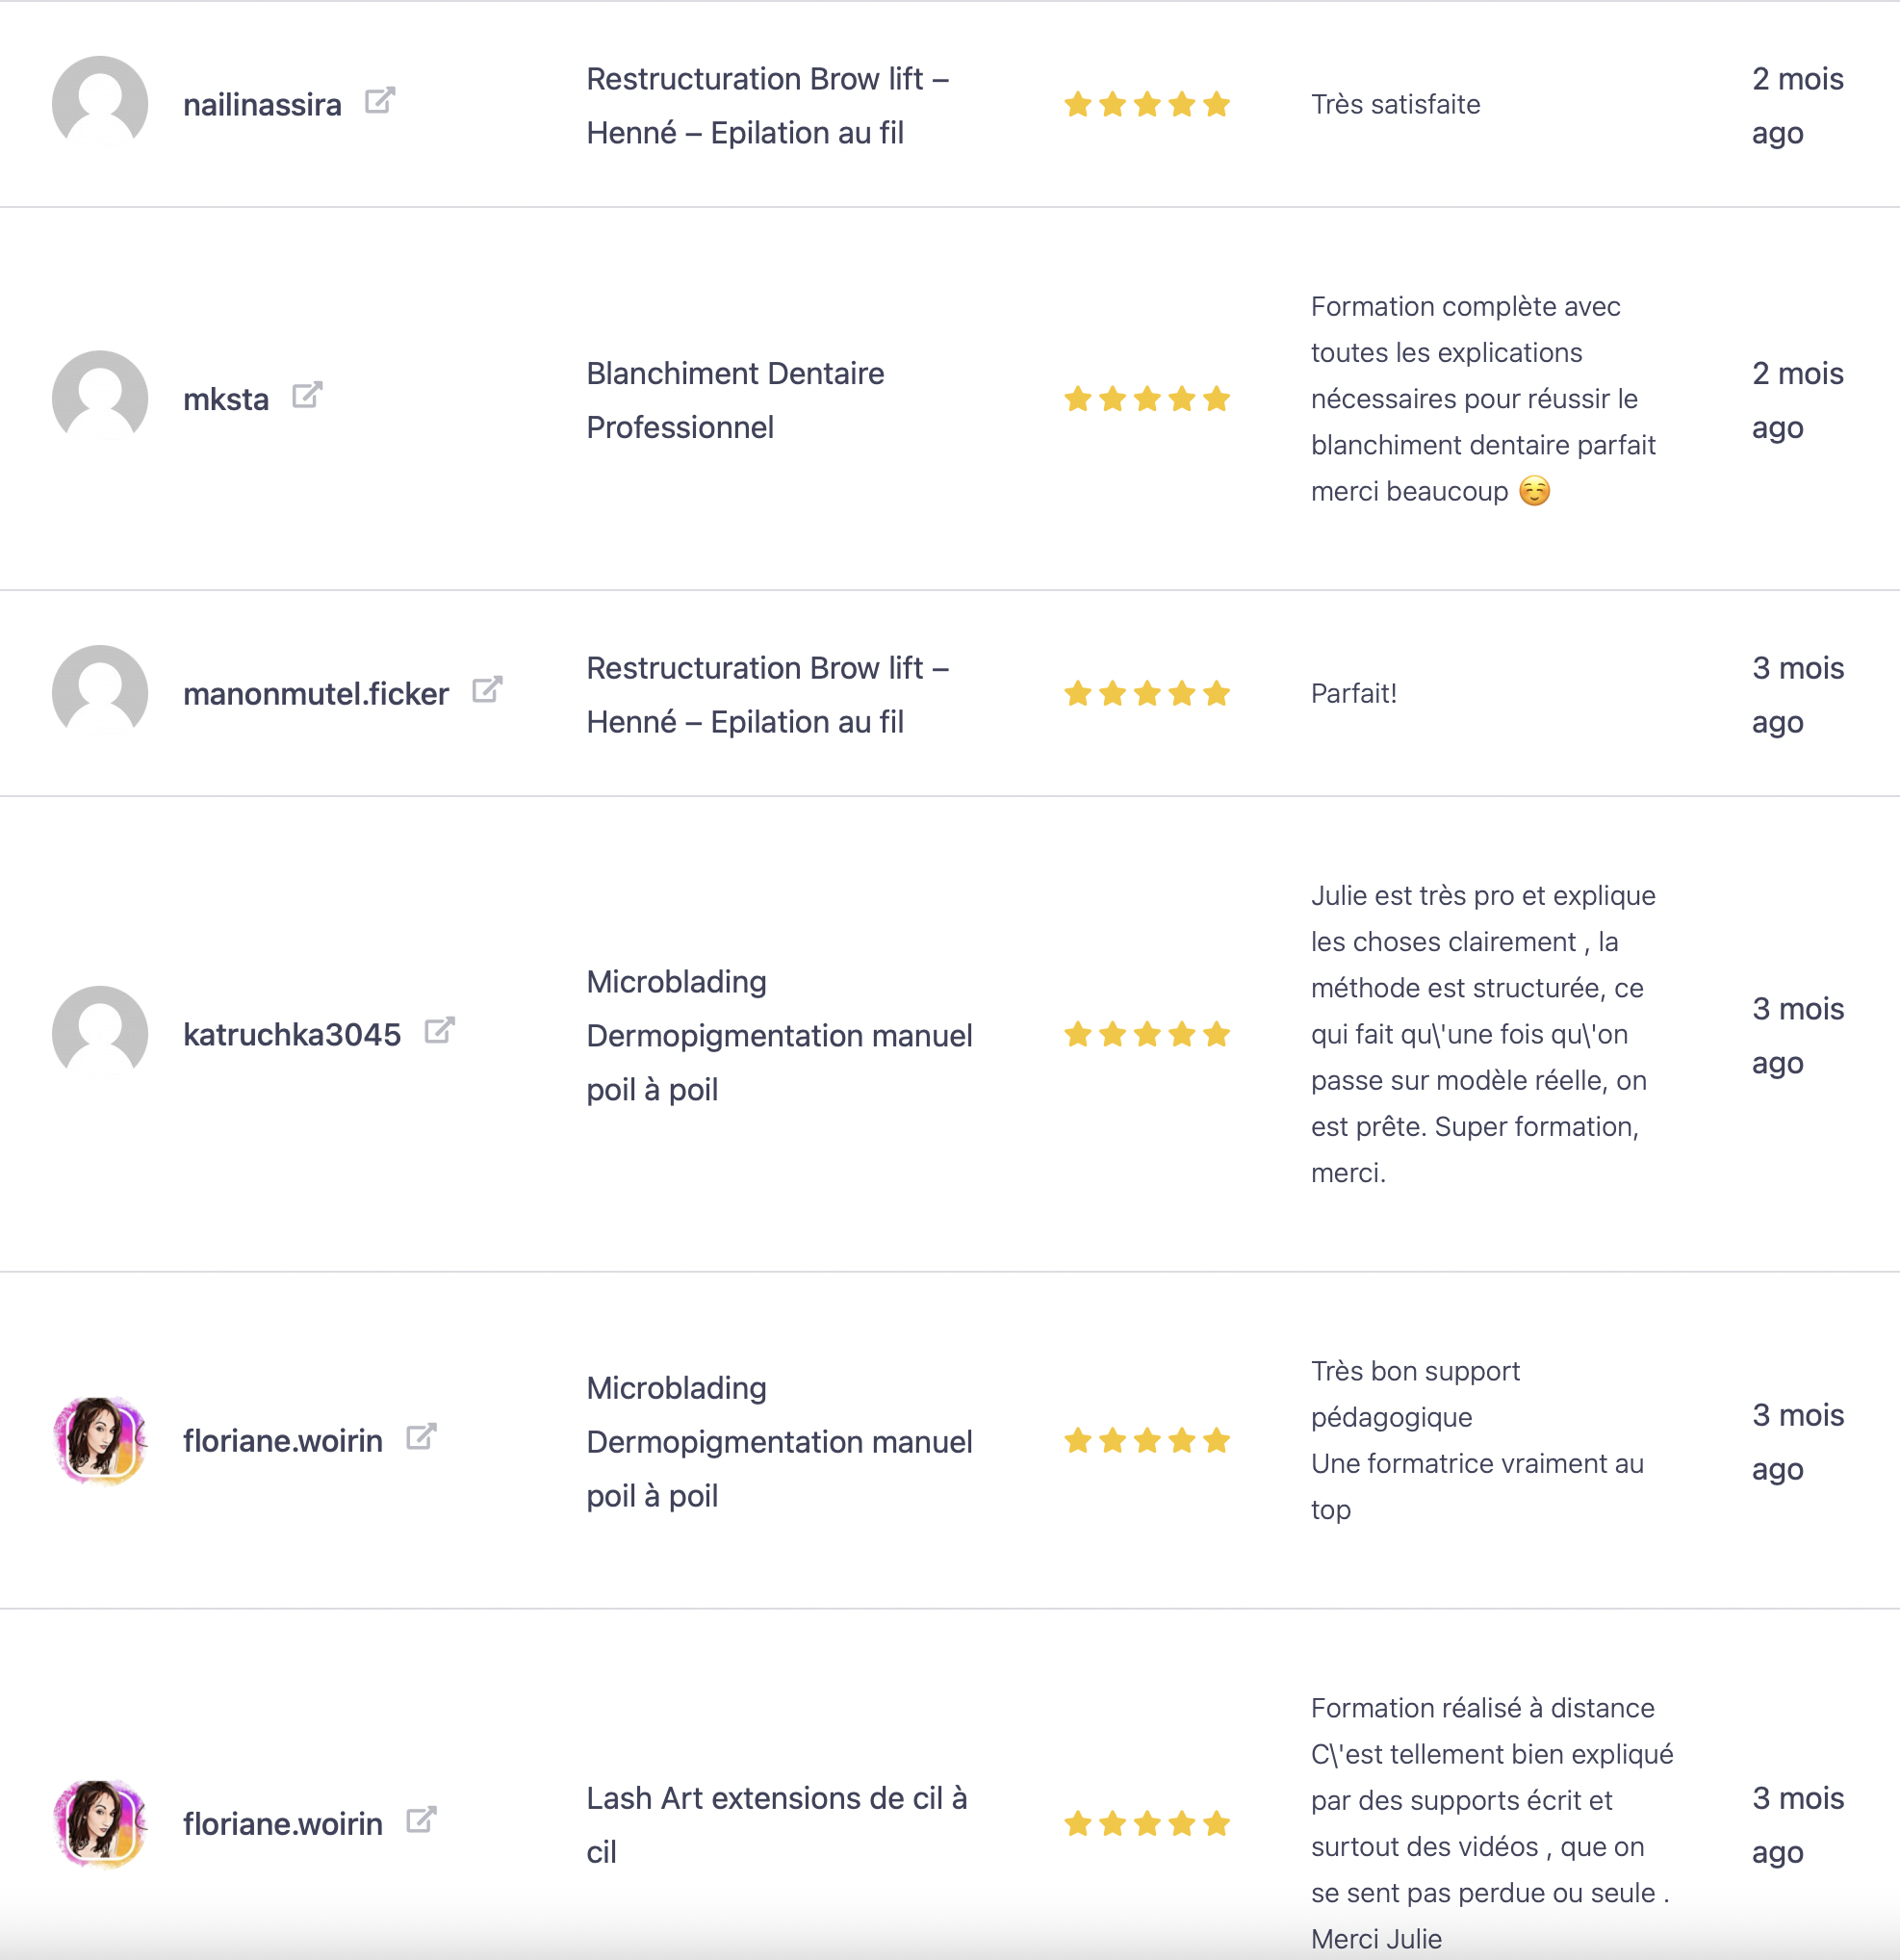
Task: Open external link icon in floriane.woirin's Microblading row
Action: pos(421,1437)
